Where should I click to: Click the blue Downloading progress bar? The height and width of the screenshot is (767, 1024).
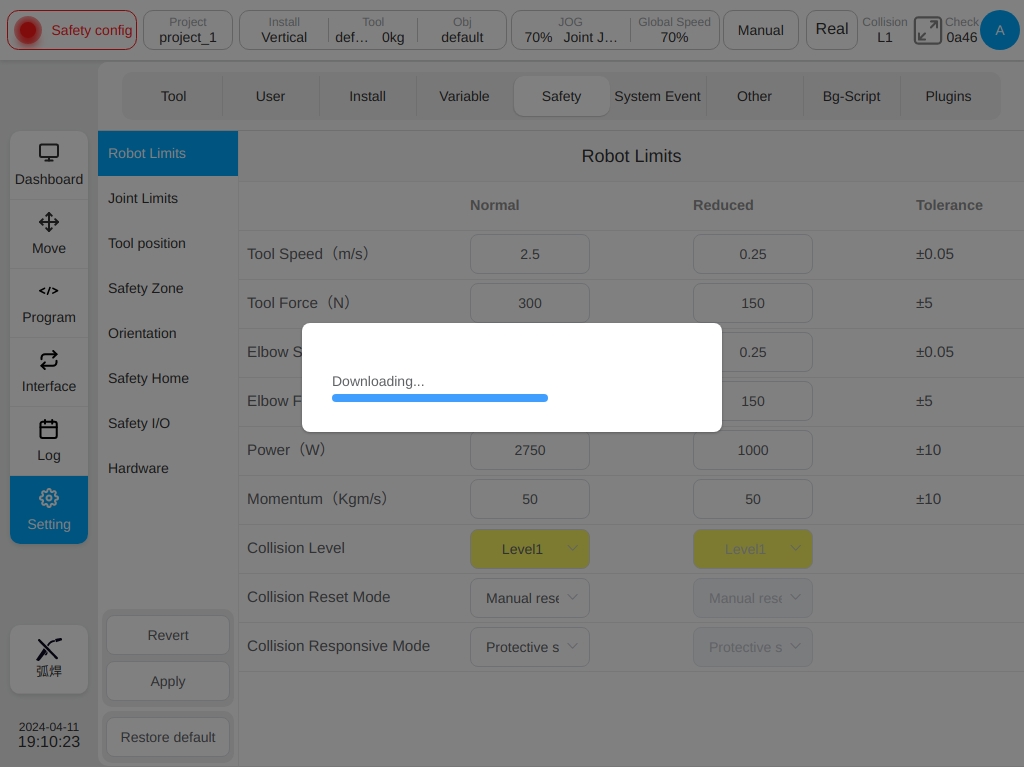[440, 398]
